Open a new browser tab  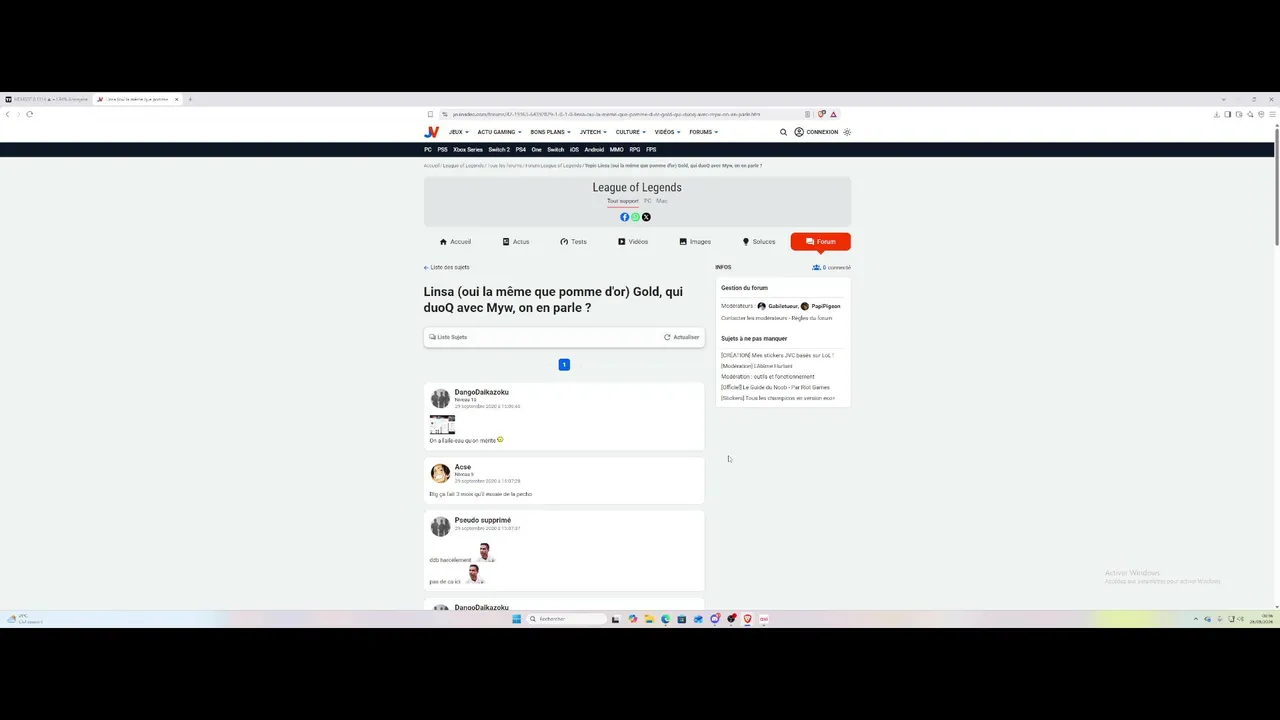pos(190,99)
